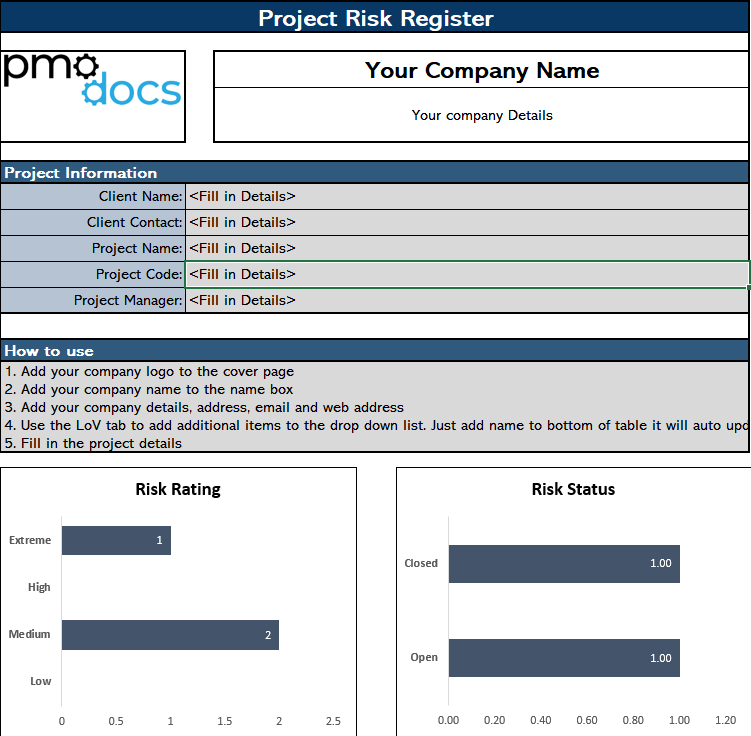Click the Client Name details field
751x736 pixels.
[467, 196]
